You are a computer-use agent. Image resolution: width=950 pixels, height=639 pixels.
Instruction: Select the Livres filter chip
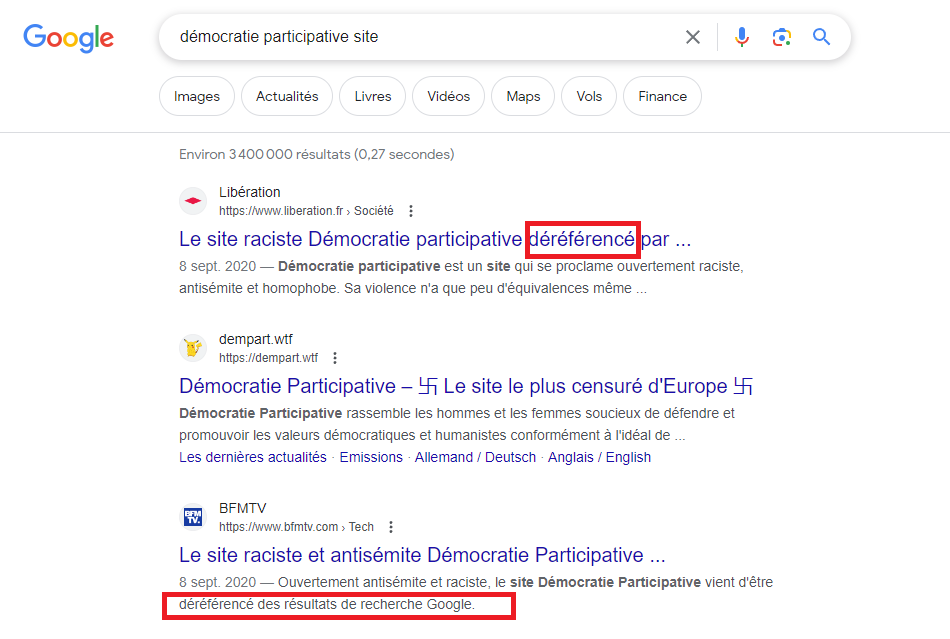point(372,97)
